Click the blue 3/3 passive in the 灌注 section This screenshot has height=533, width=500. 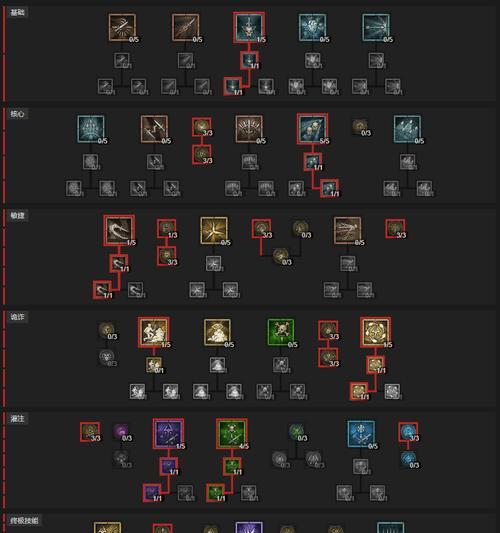point(408,432)
